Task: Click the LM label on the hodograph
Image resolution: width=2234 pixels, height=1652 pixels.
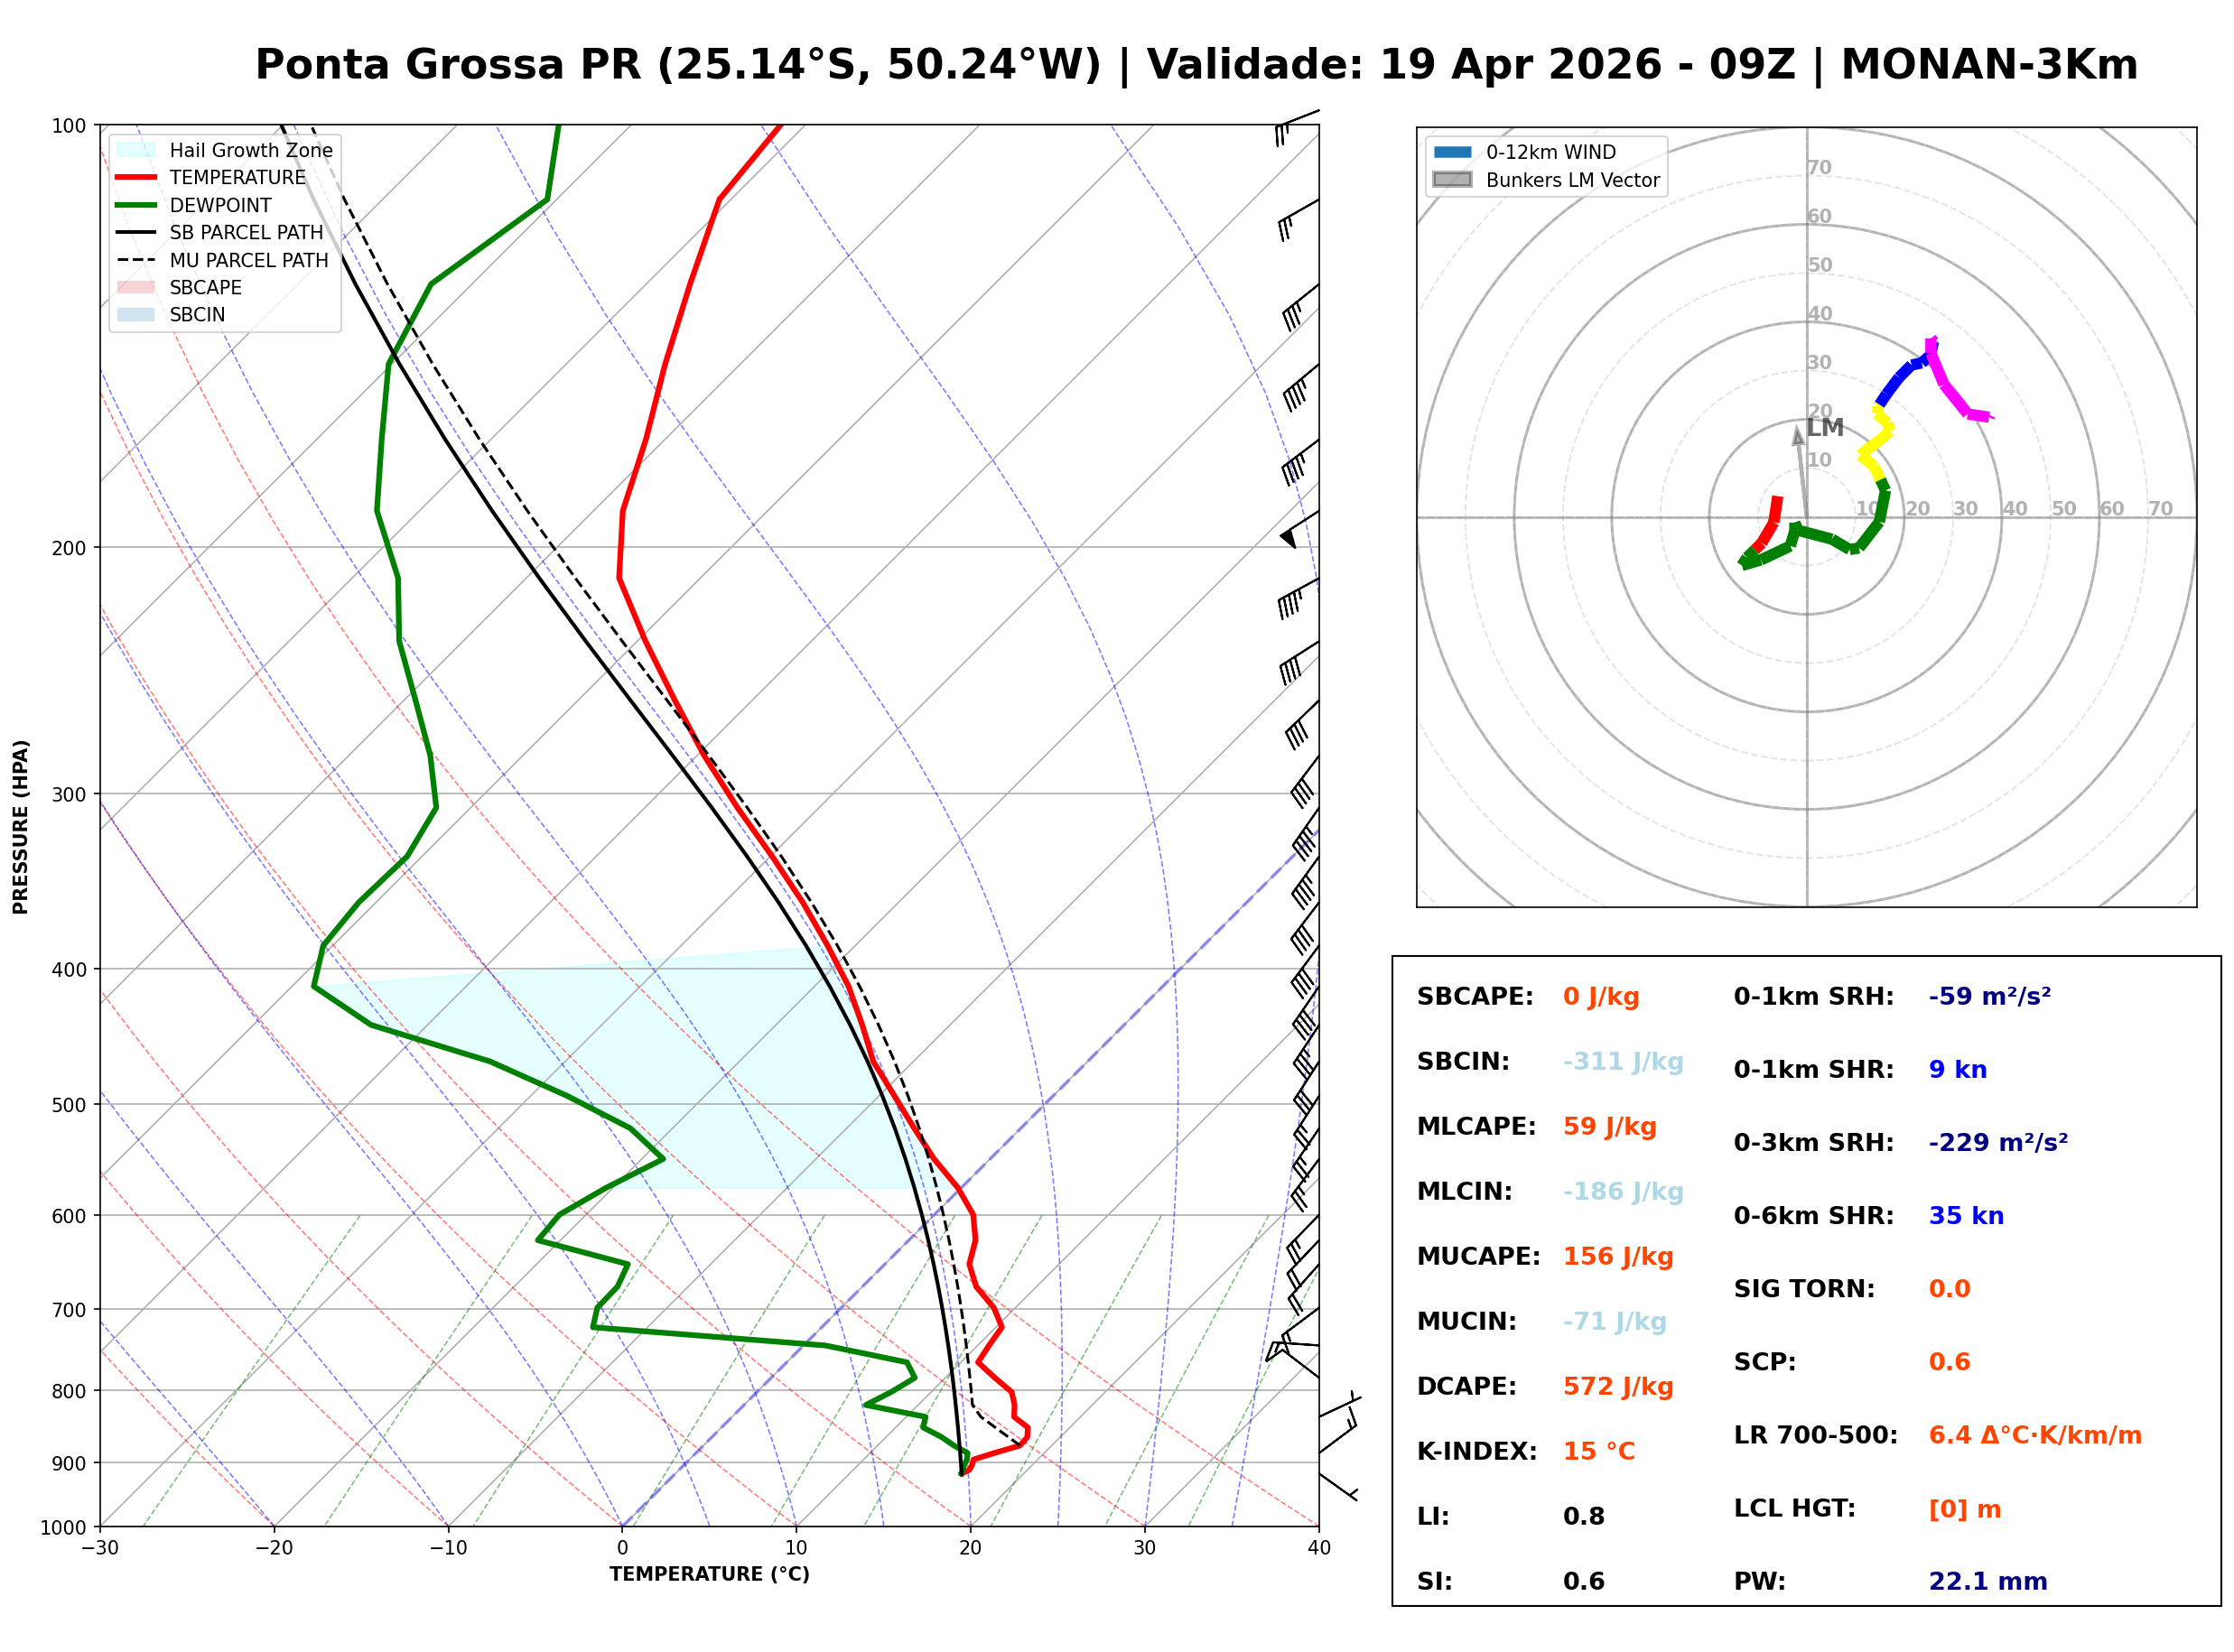Action: (x=1826, y=428)
